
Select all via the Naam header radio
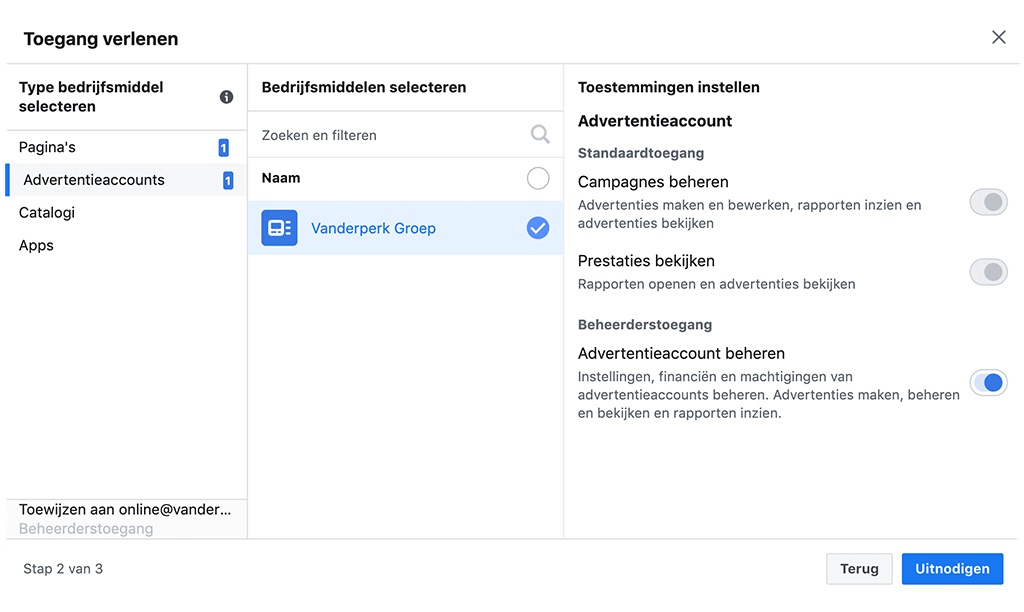(538, 179)
